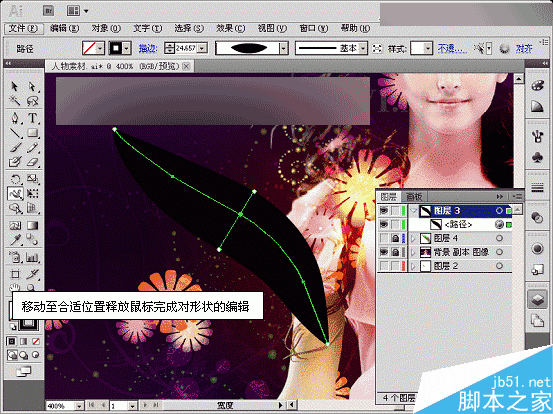Viewport: 553px width, 414px height.
Task: Select the Blend tool
Action: (x=32, y=240)
